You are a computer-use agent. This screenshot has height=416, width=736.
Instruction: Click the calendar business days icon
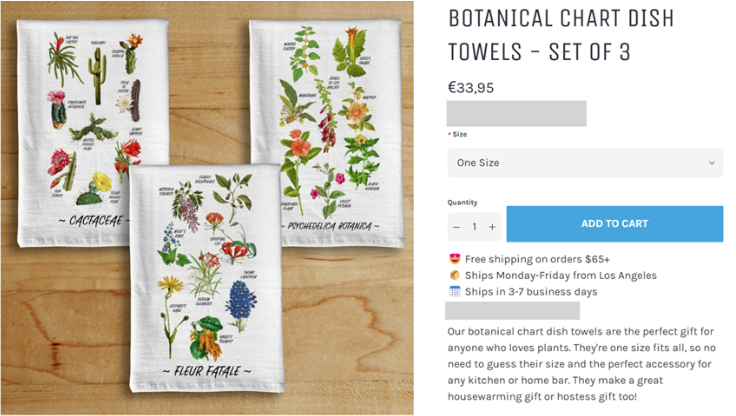click(454, 292)
